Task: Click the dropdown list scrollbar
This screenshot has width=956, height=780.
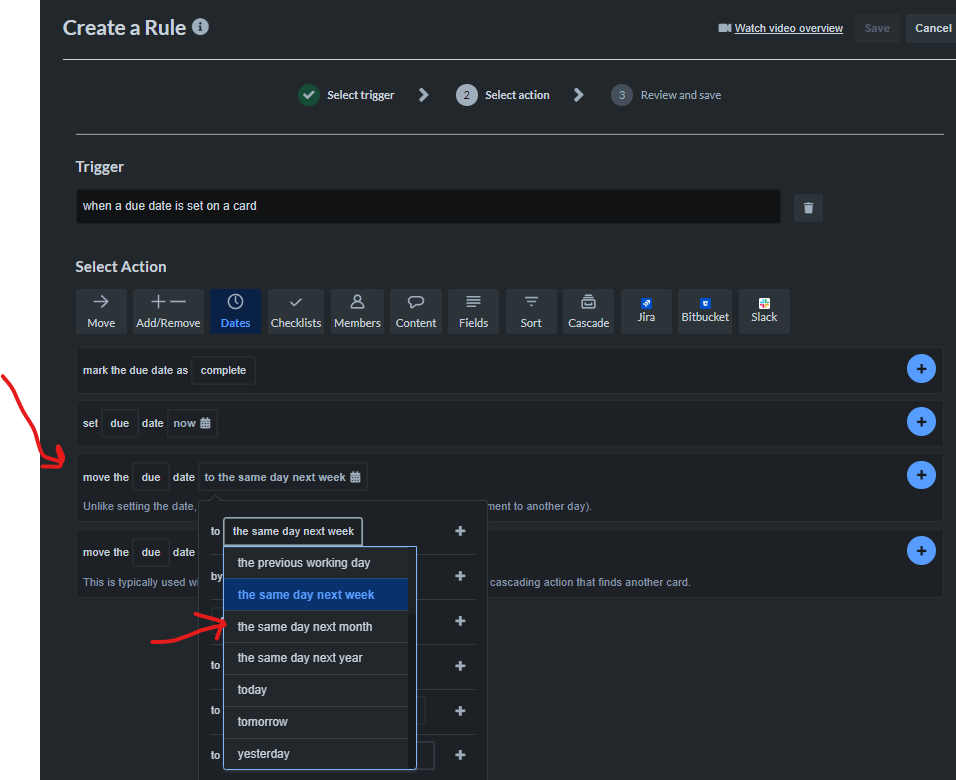Action: tap(412, 658)
